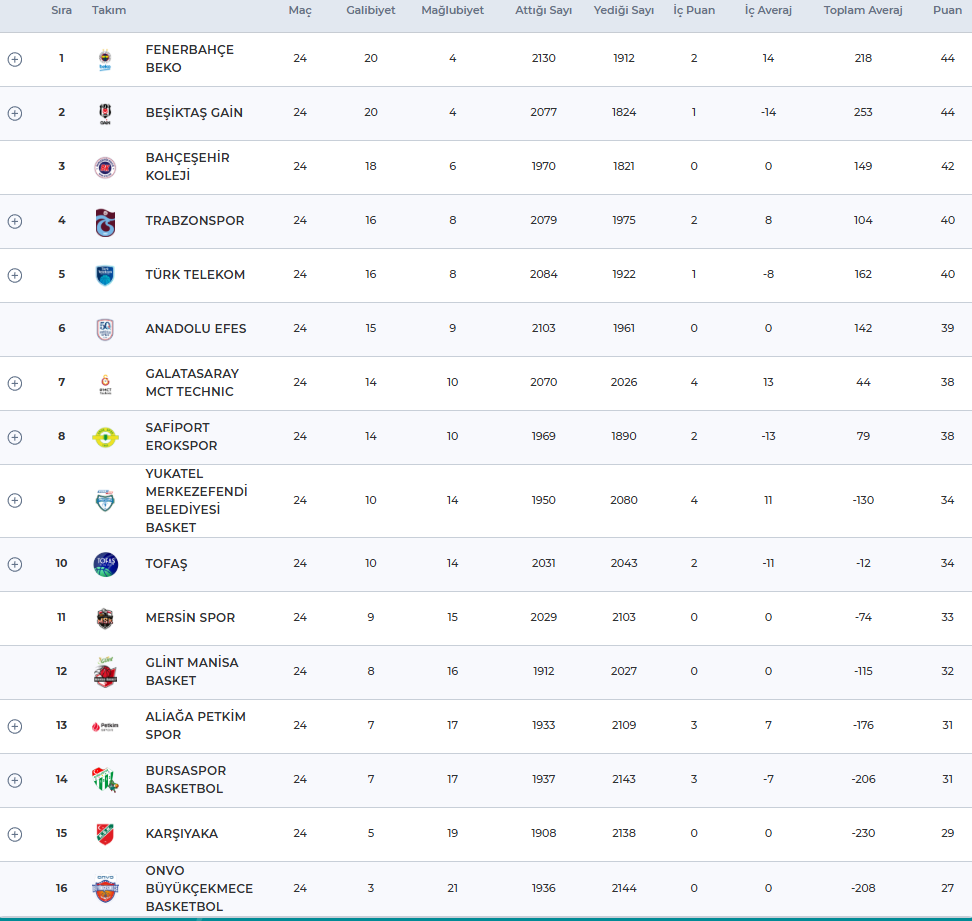Sort by the Galibiyet column header
Image resolution: width=972 pixels, height=921 pixels.
pyautogui.click(x=370, y=10)
